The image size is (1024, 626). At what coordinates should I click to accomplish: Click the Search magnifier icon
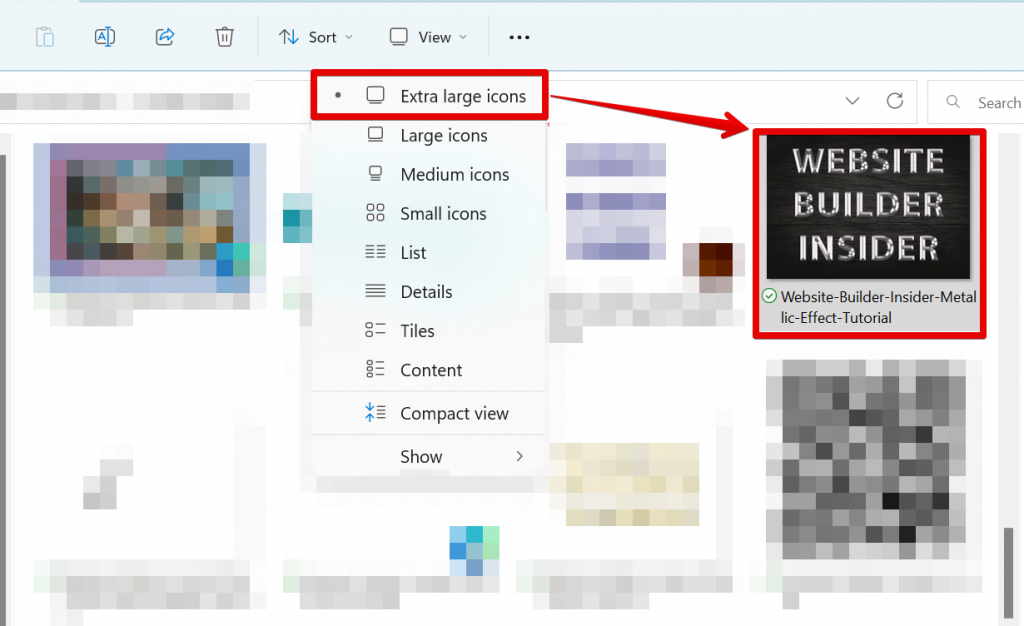tap(953, 101)
